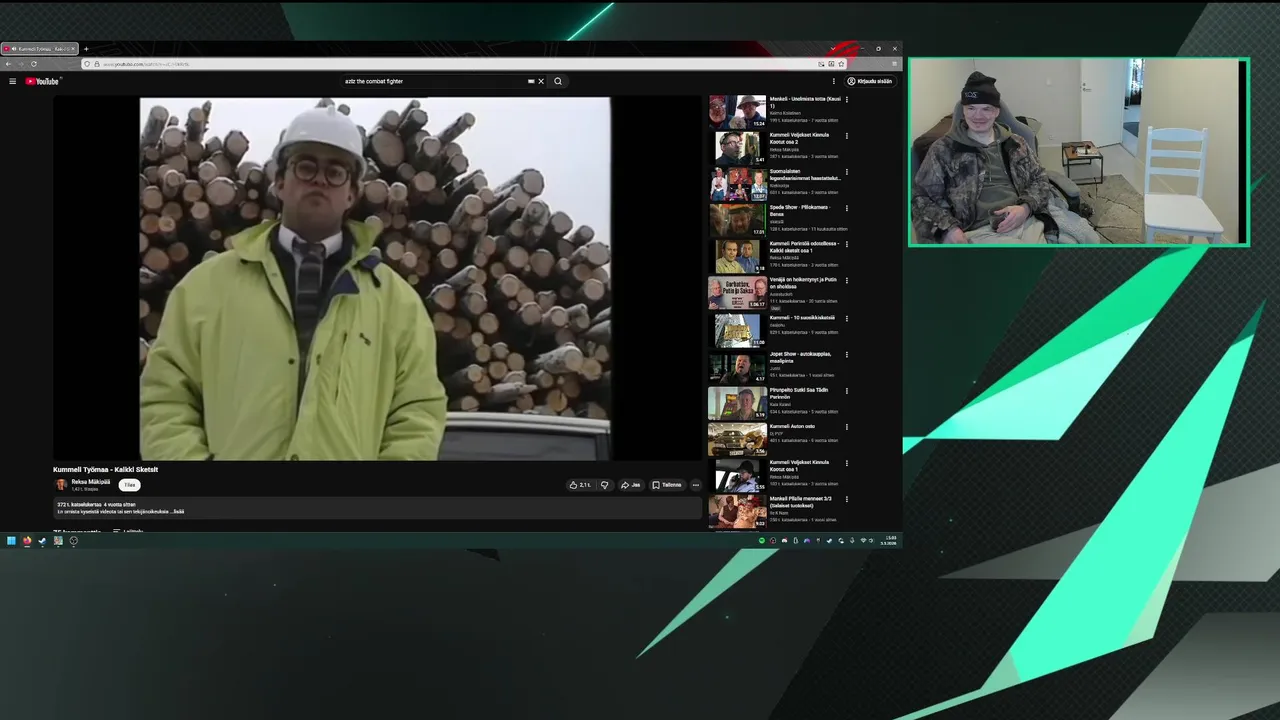Image resolution: width=1280 pixels, height=720 pixels.
Task: Expand the description with ...lisää
Action: pyautogui.click(x=178, y=511)
